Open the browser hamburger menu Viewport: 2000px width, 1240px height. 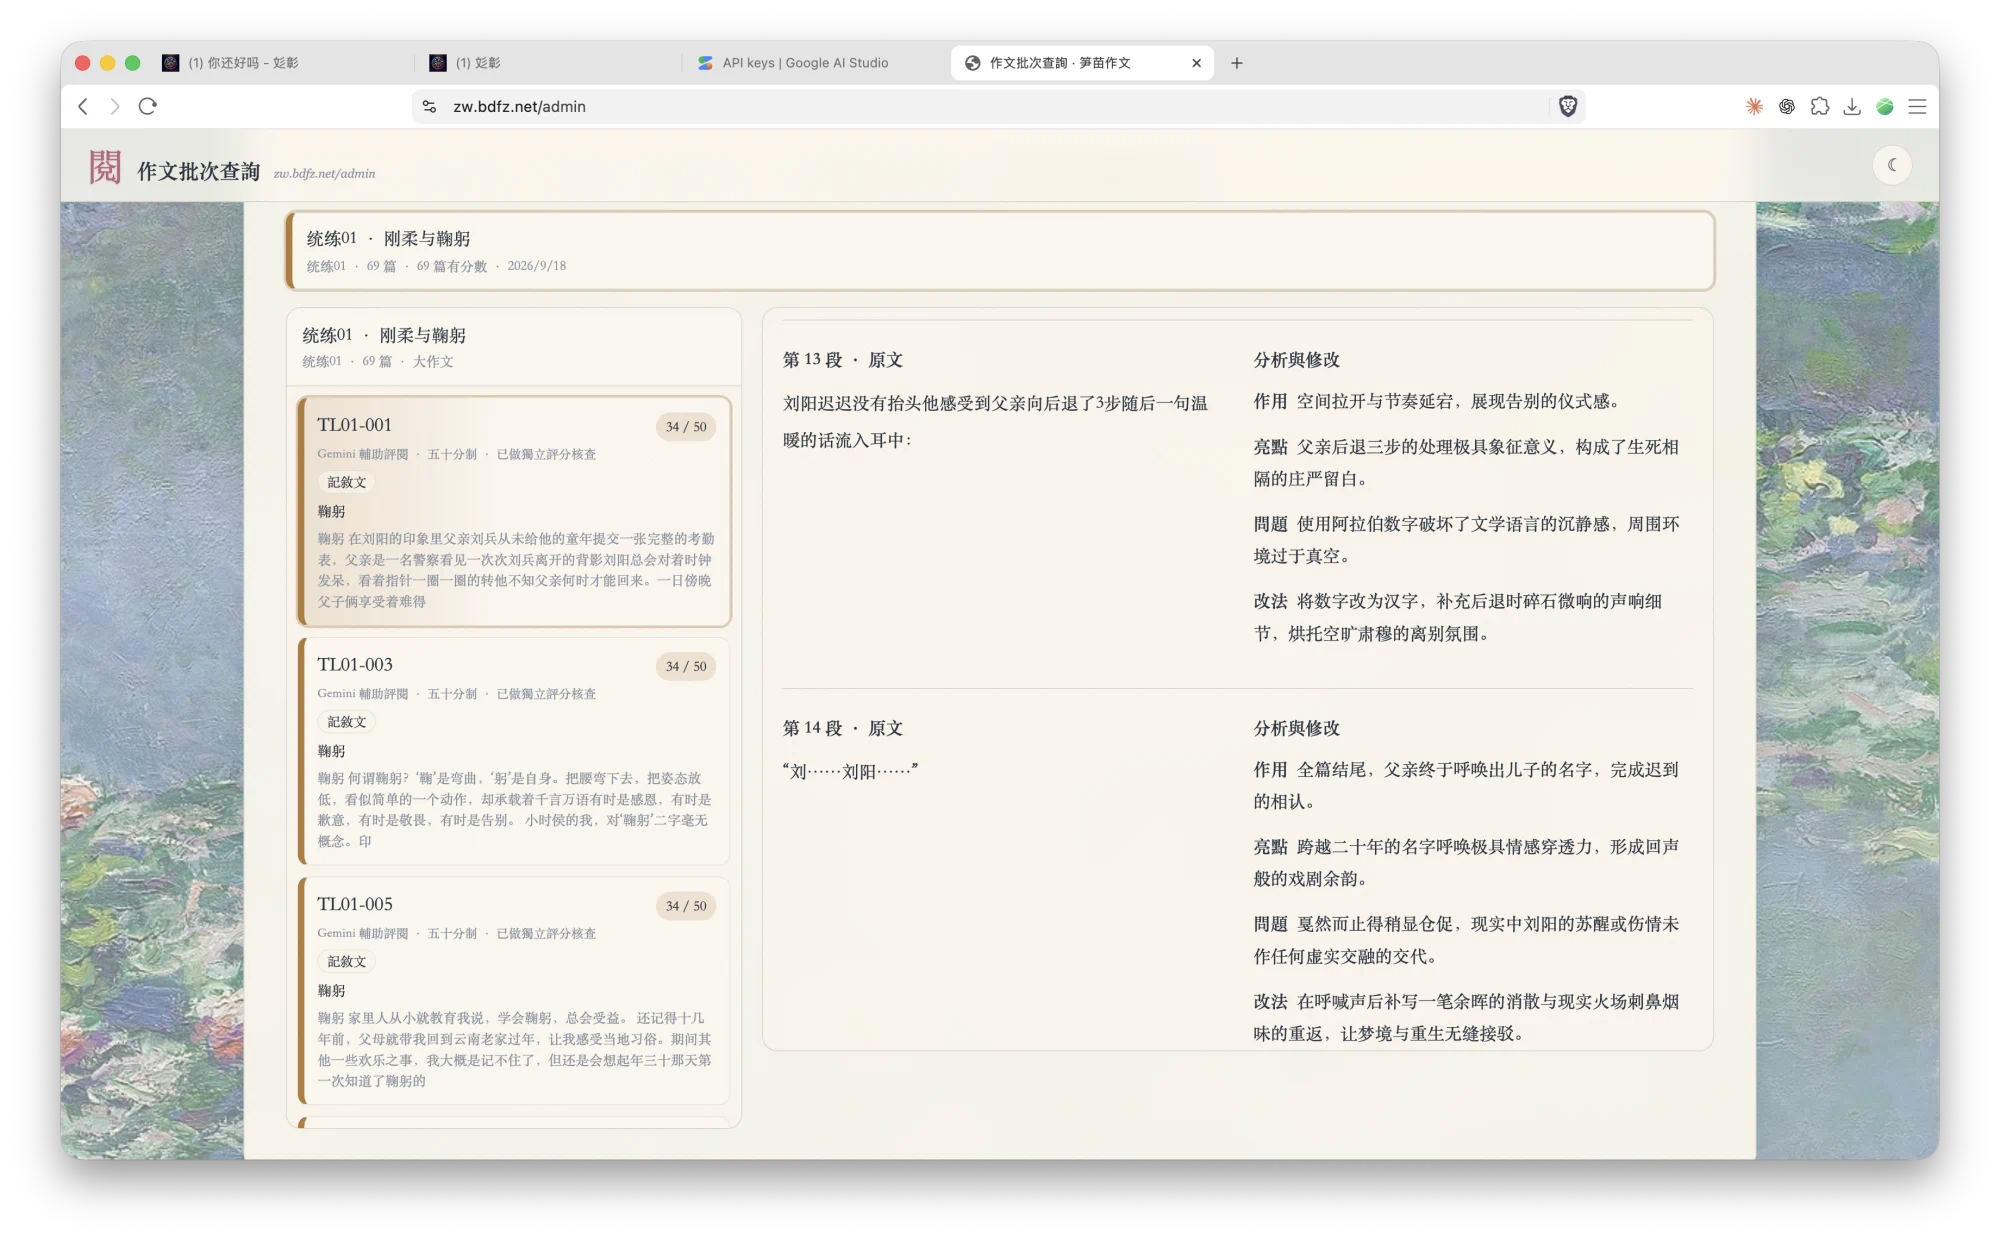(x=1917, y=106)
